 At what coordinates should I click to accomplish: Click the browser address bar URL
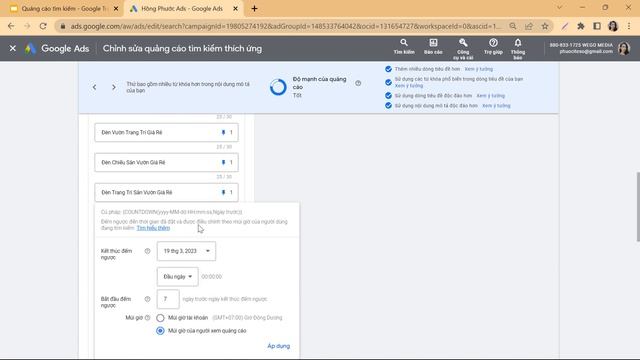point(285,26)
